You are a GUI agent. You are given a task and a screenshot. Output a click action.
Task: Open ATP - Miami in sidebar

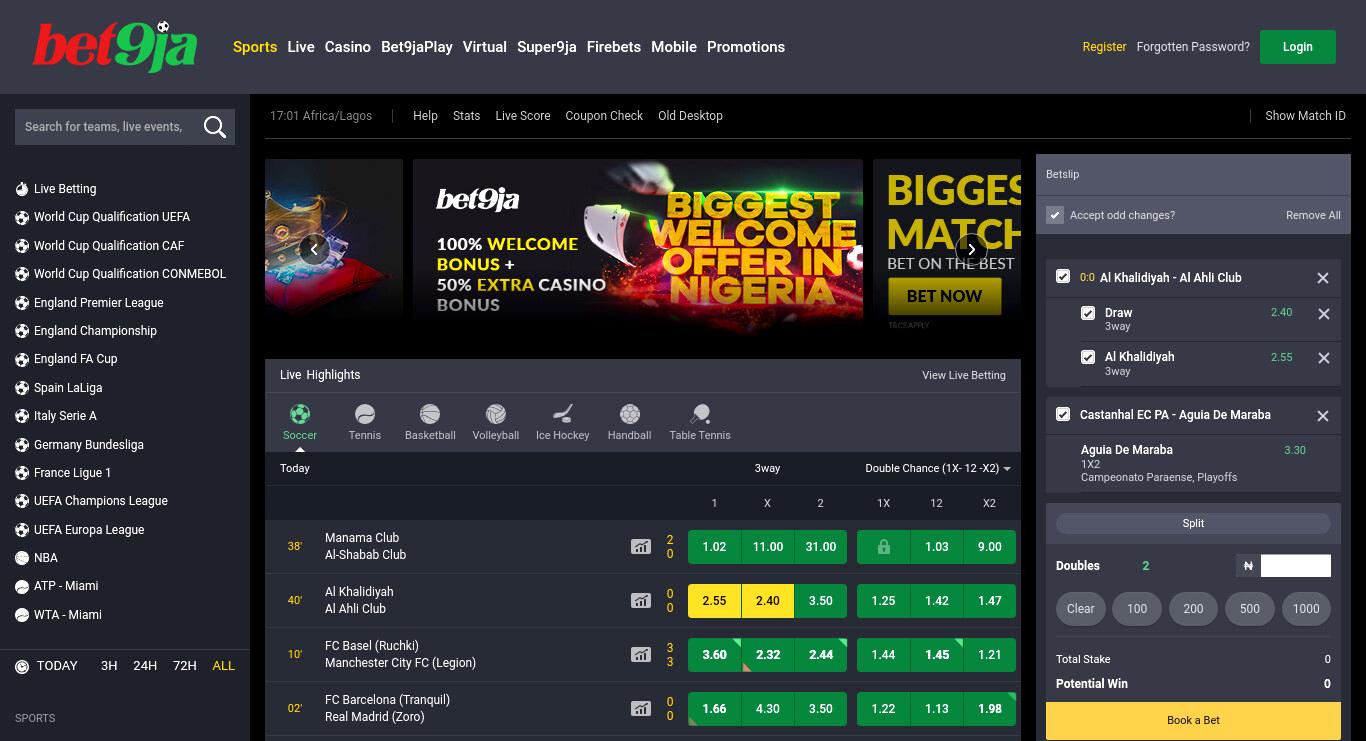(66, 586)
